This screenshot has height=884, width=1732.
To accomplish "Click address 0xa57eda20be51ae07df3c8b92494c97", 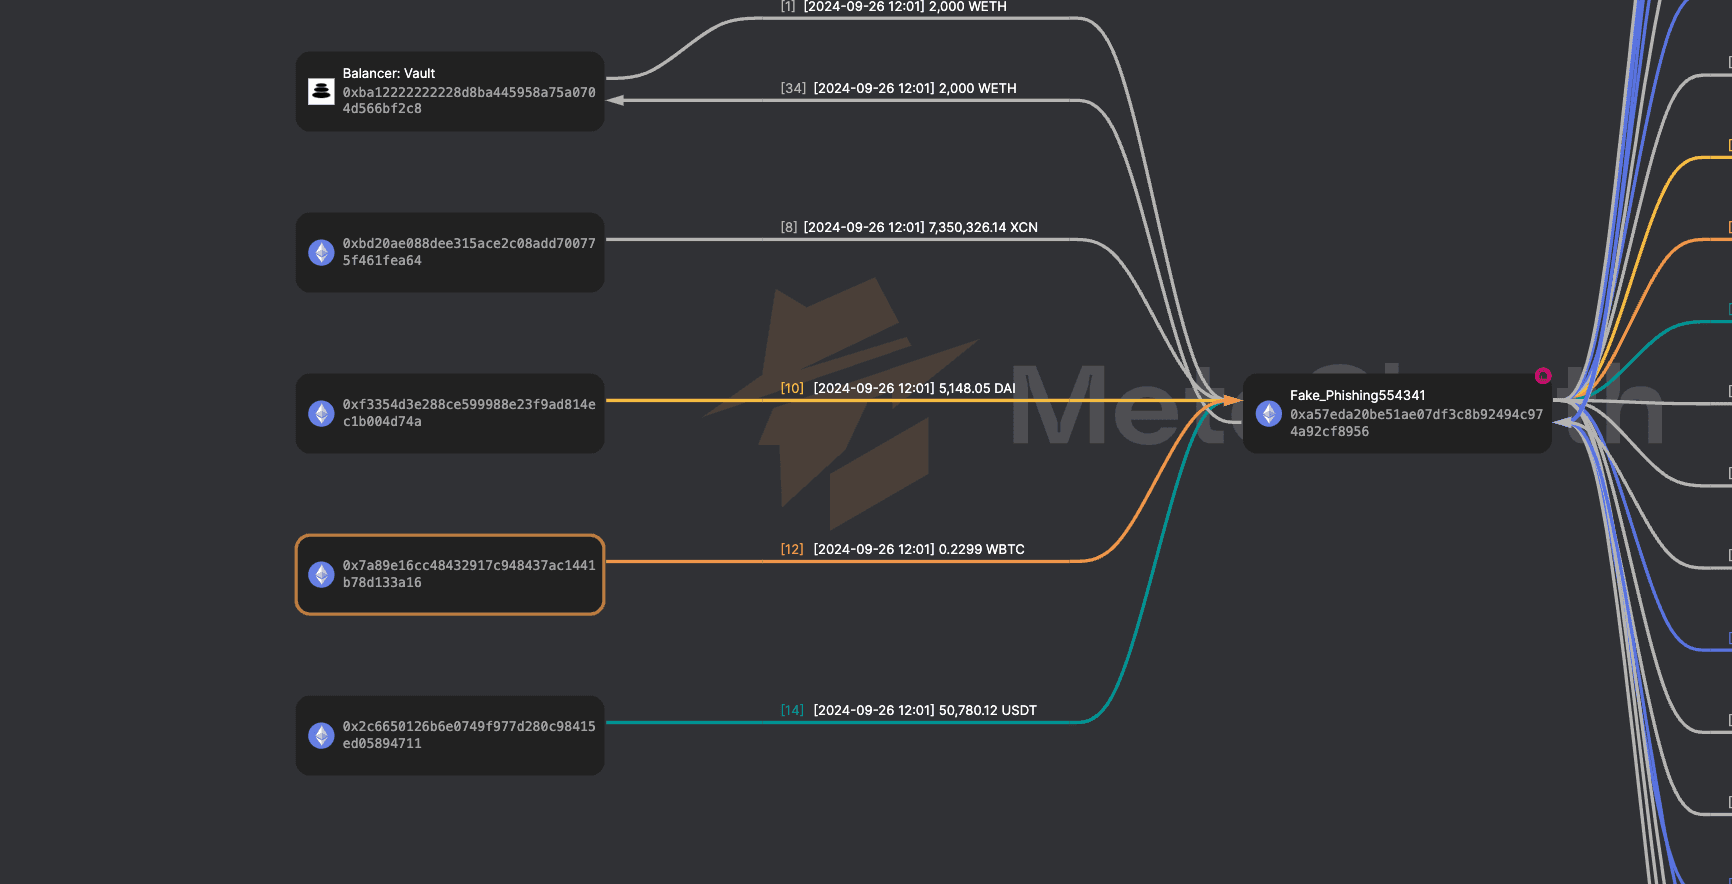I will pos(1416,423).
